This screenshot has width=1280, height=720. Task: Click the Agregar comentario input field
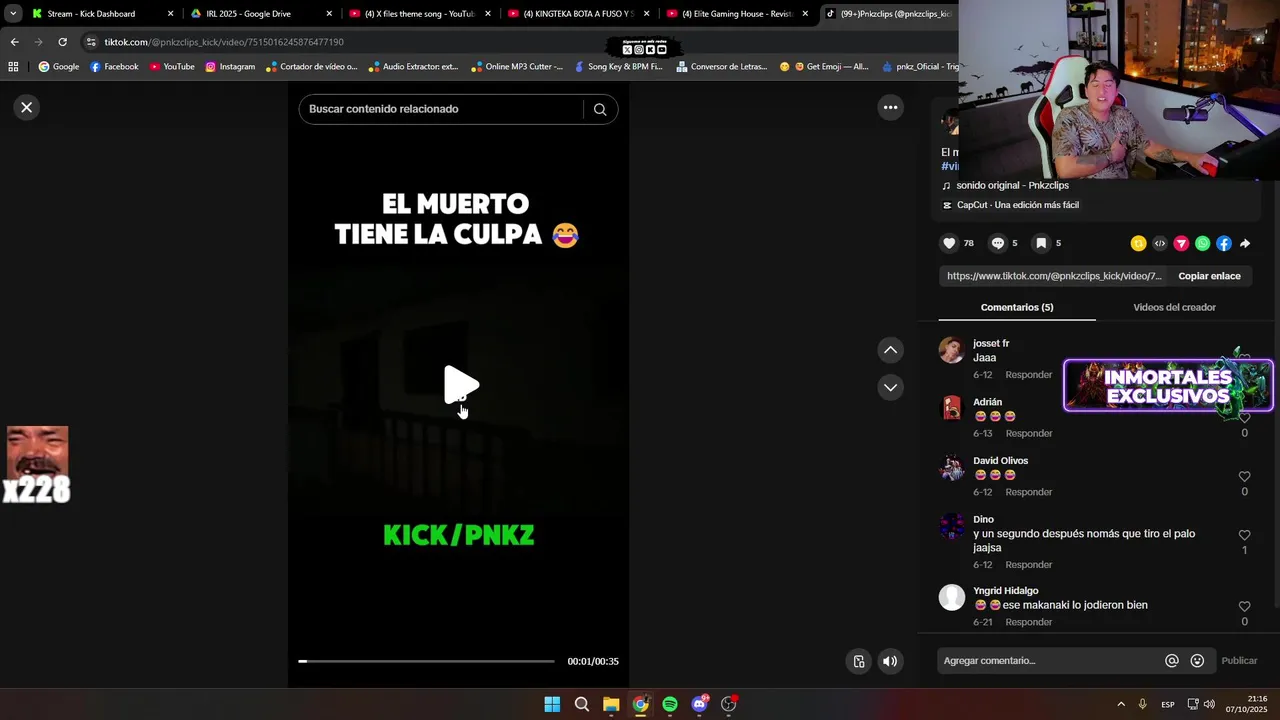click(1050, 661)
